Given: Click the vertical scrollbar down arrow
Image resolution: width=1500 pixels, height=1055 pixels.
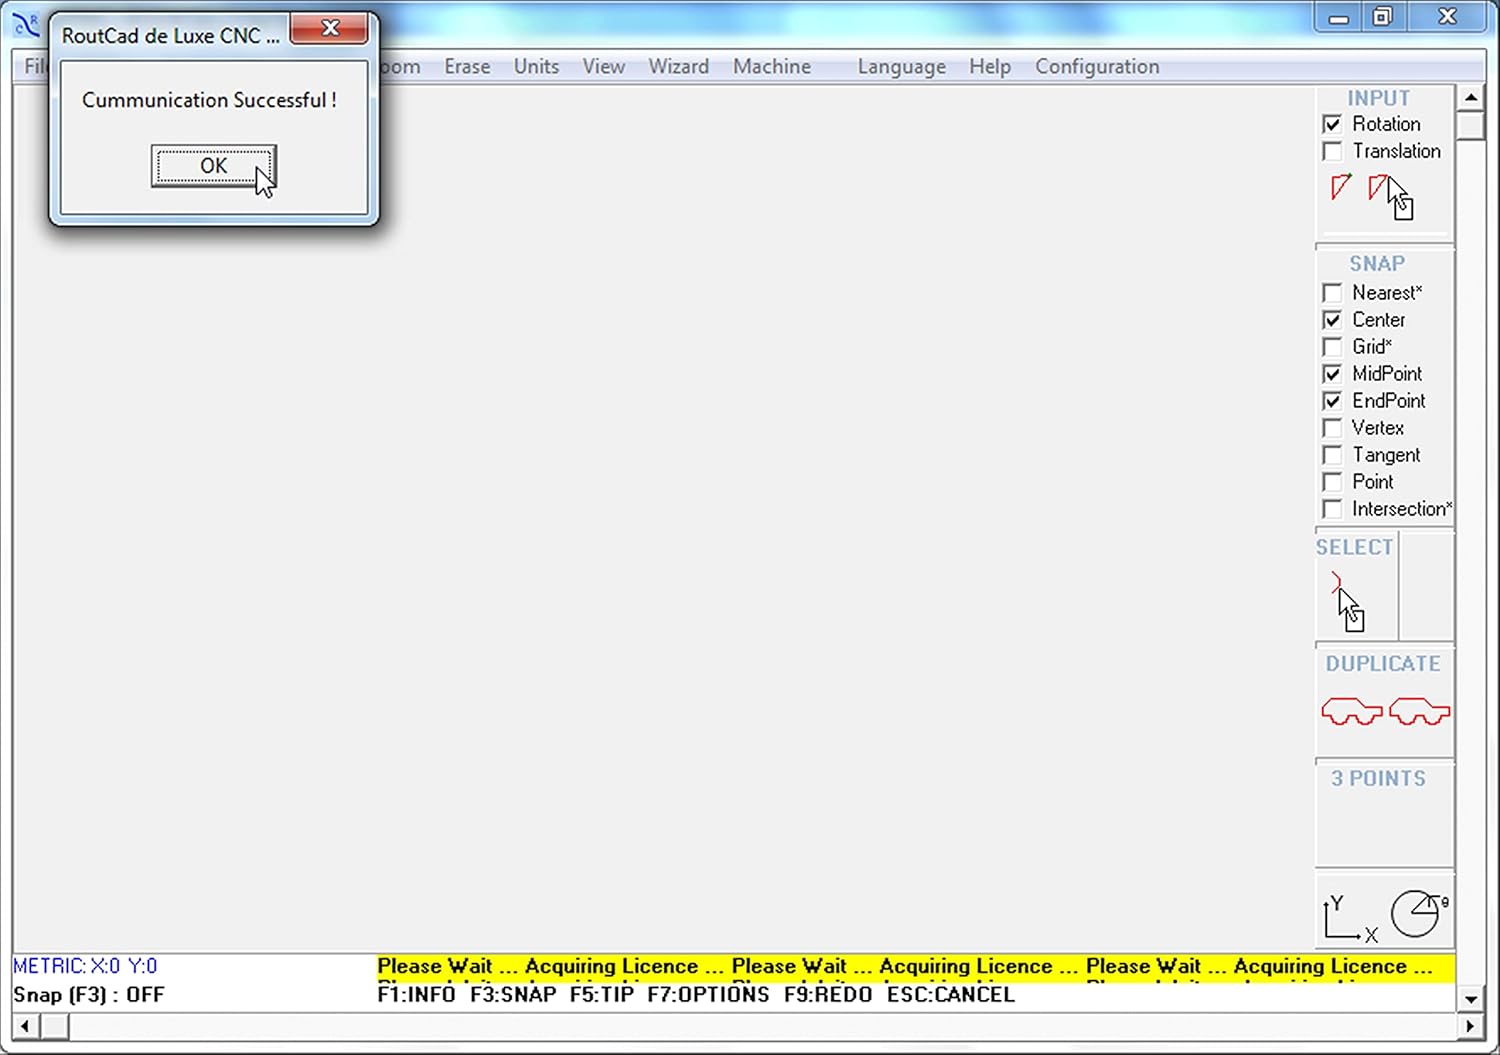Looking at the screenshot, I should pos(1470,998).
